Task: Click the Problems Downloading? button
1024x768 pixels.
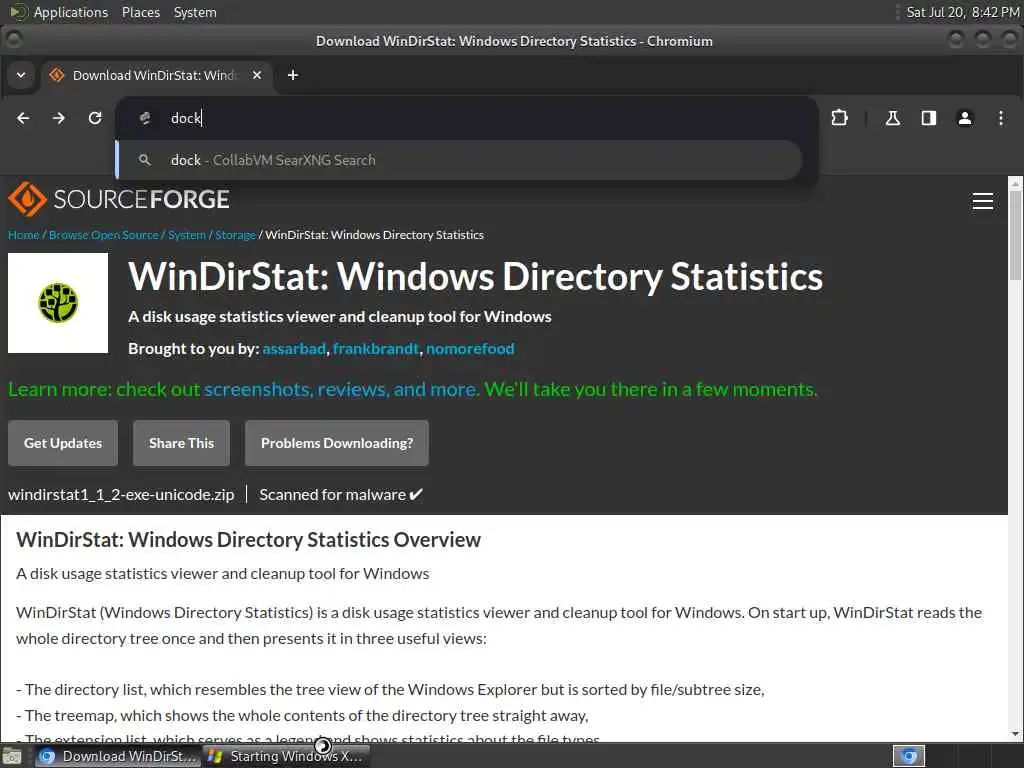Action: [x=337, y=443]
